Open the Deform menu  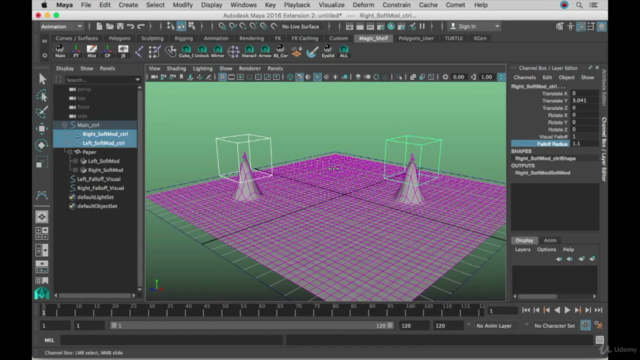[x=363, y=5]
